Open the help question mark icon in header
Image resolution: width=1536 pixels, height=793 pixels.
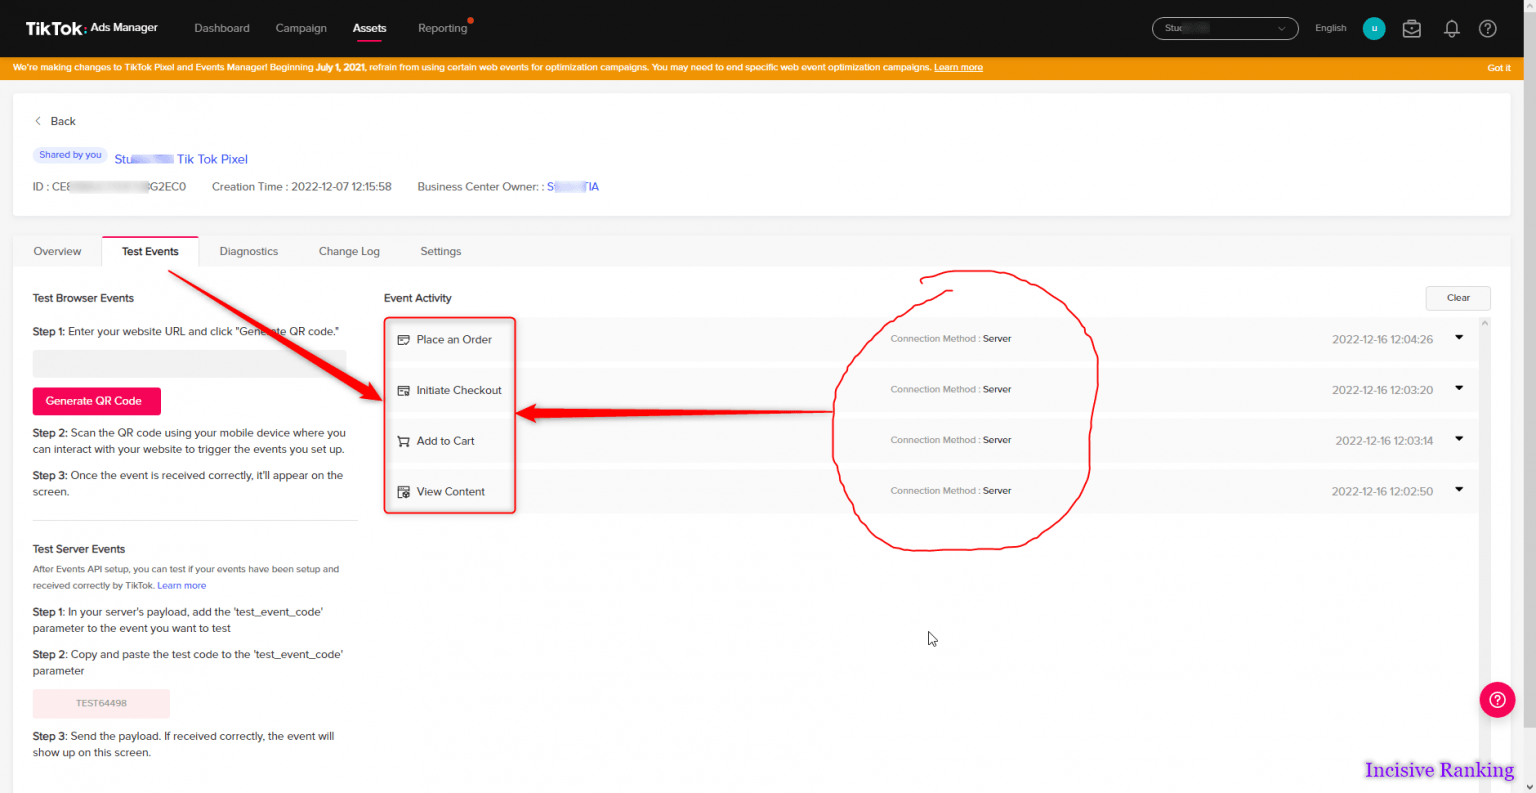(1488, 29)
